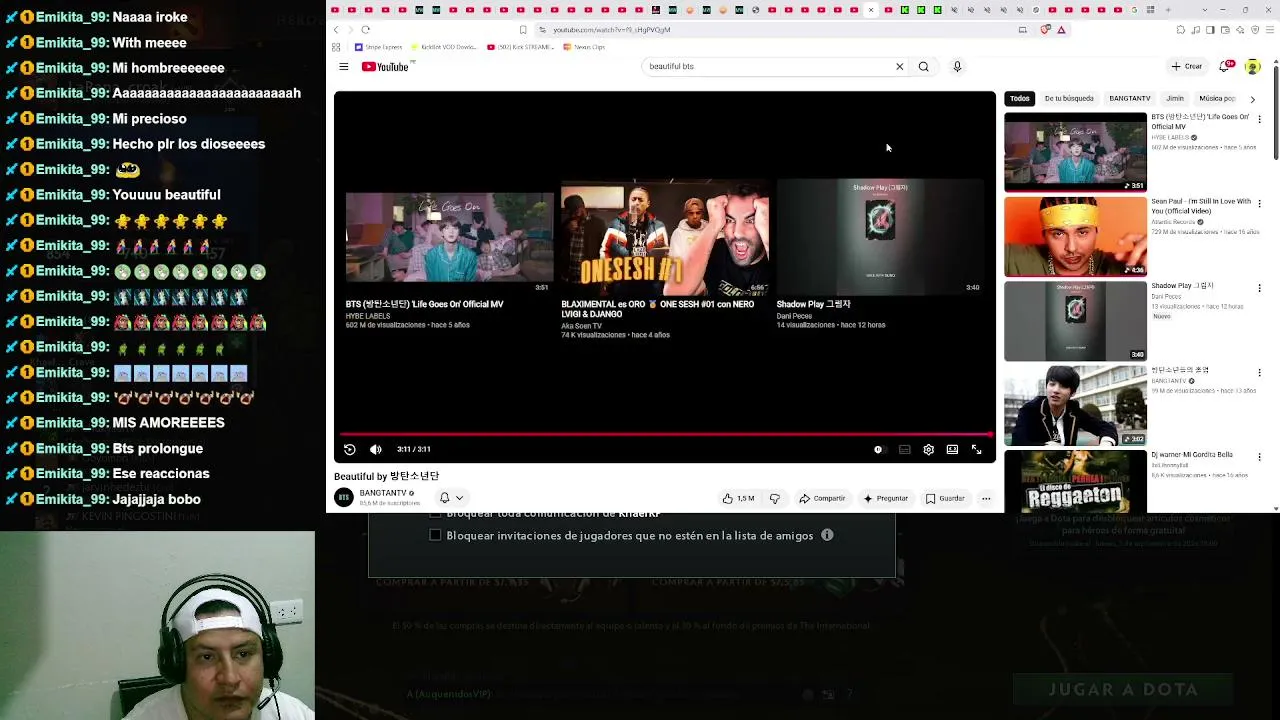The width and height of the screenshot is (1280, 720).
Task: Click the JUGAR A DOTA button
Action: click(x=1123, y=689)
